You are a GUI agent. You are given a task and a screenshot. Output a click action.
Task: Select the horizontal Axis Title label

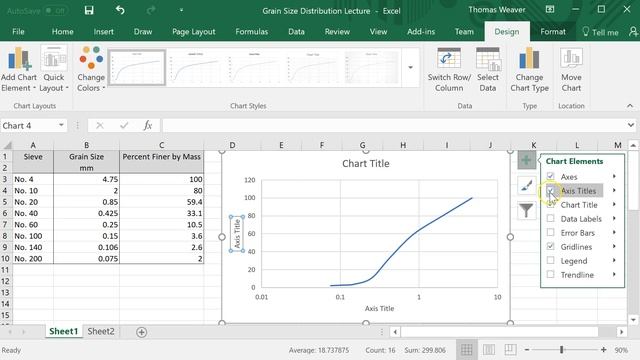[x=380, y=309]
